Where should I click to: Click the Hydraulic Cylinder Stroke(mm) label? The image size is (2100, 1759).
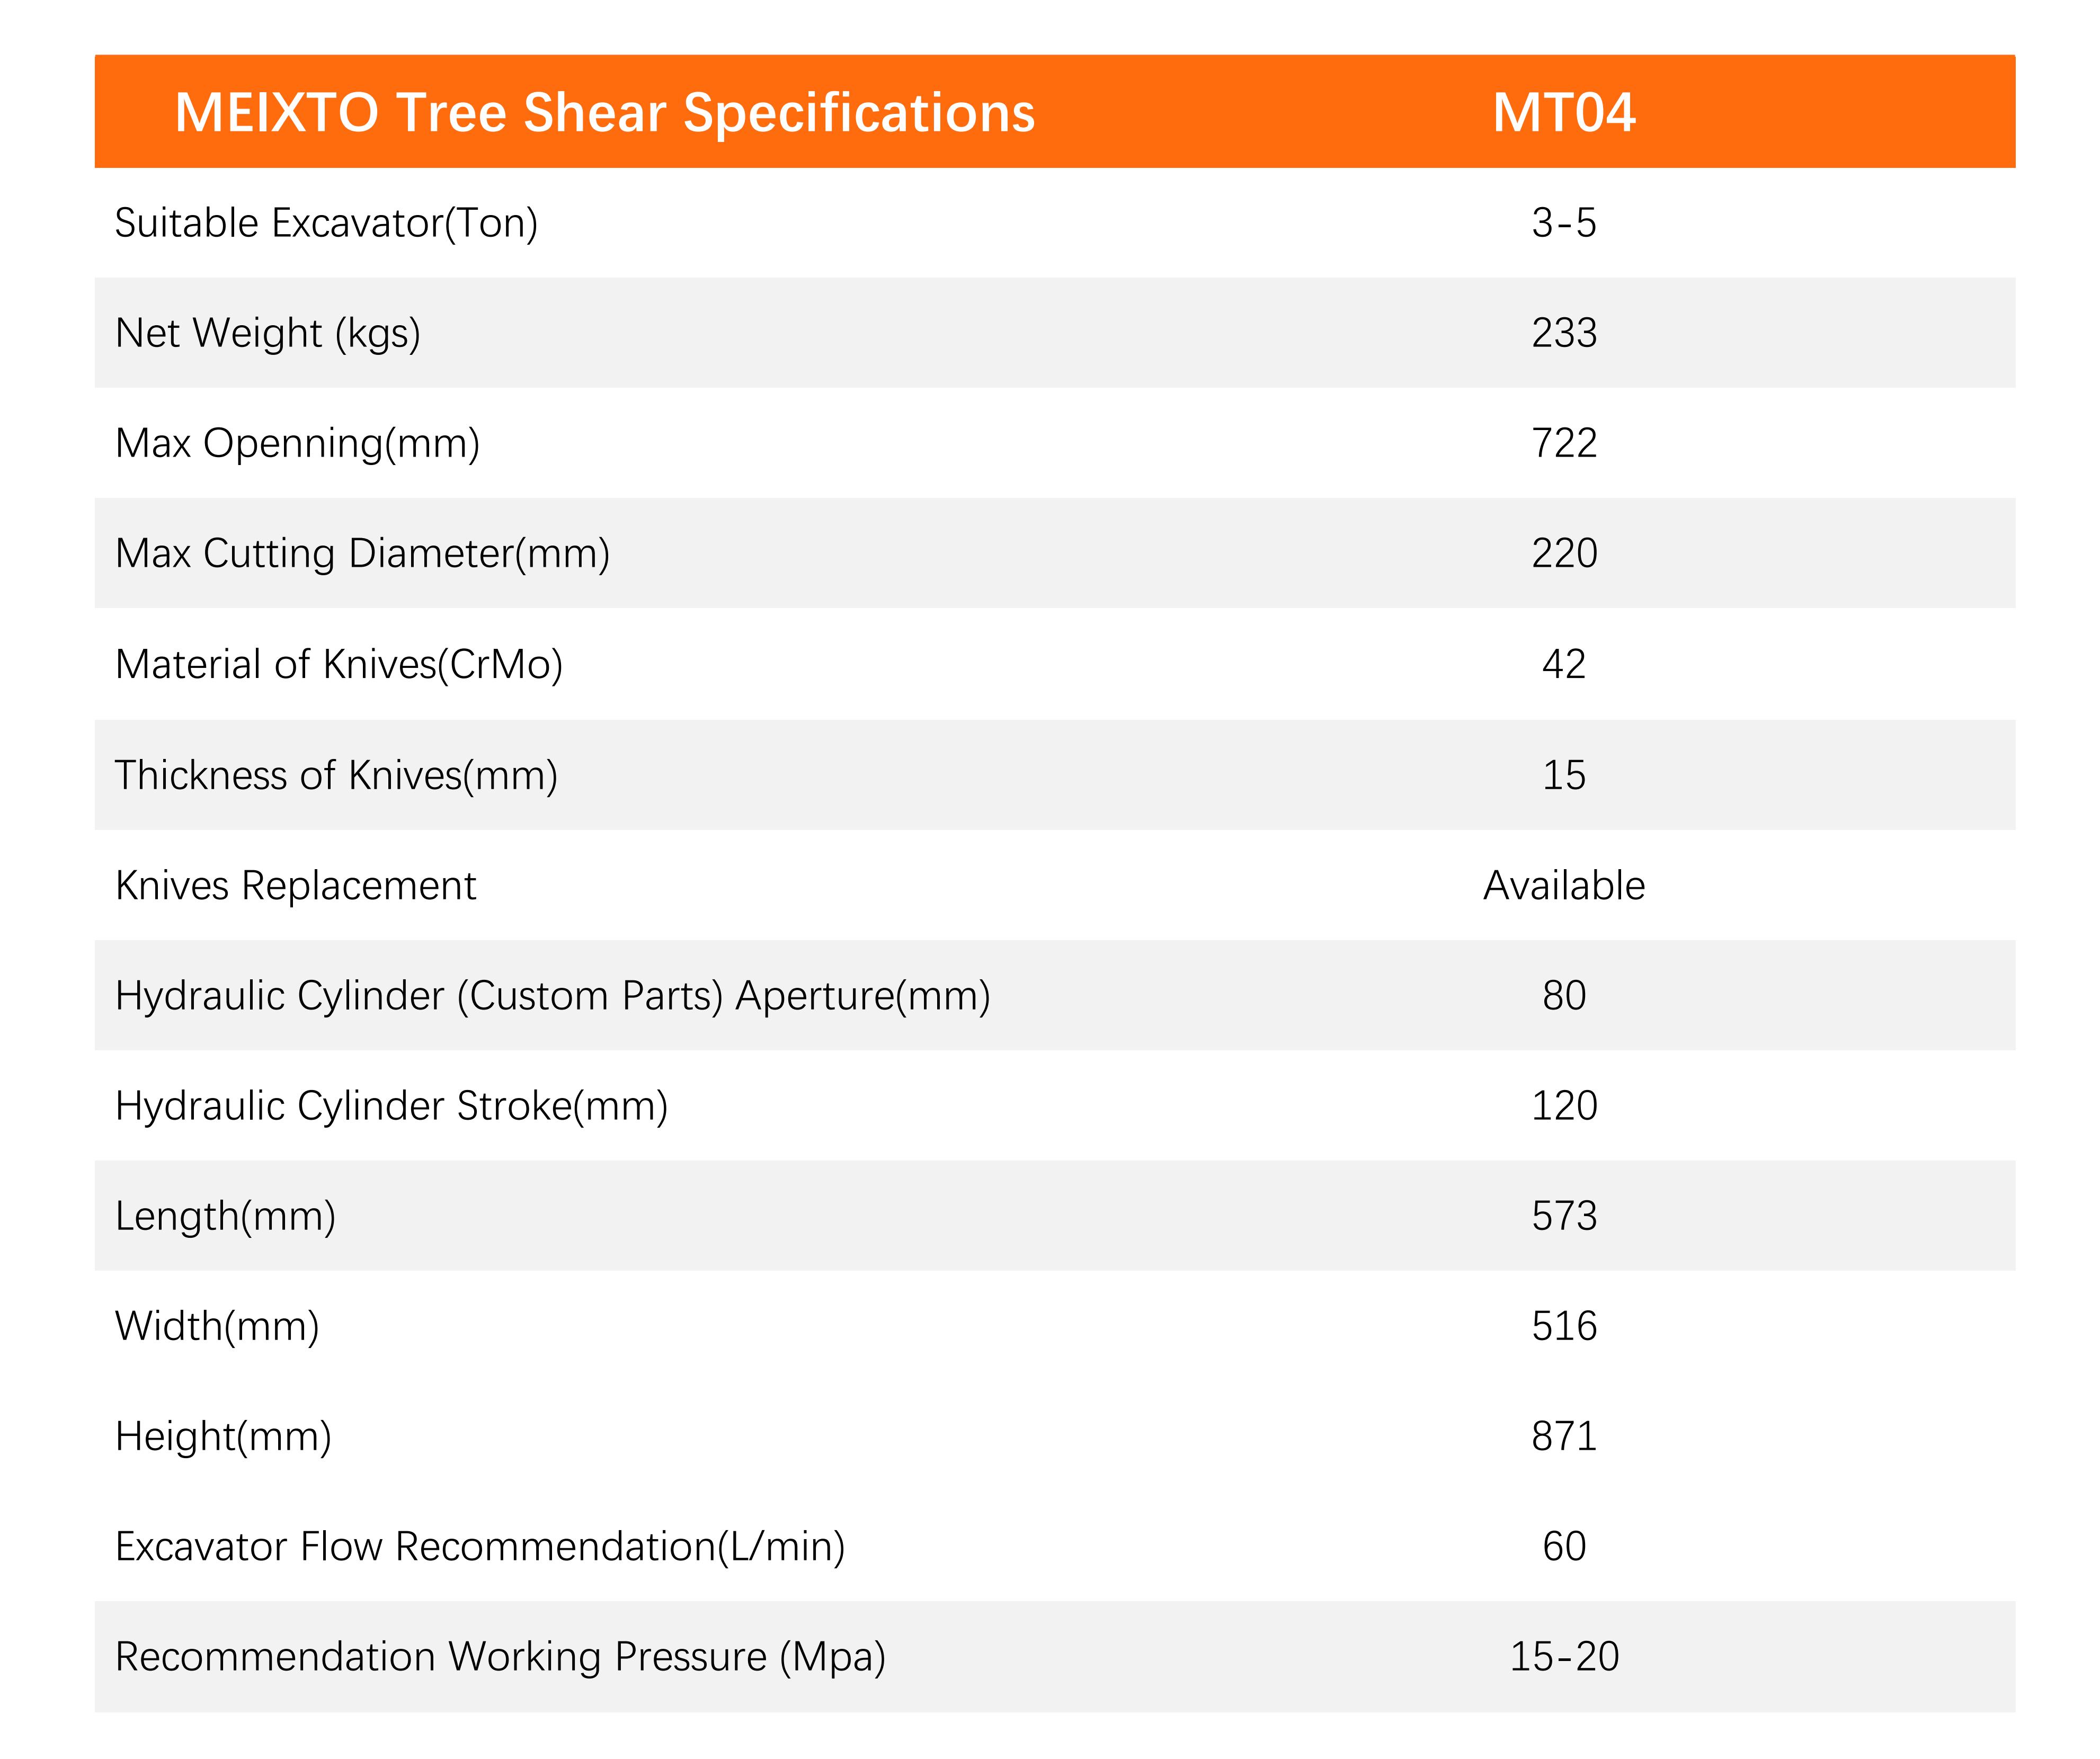pos(391,1106)
